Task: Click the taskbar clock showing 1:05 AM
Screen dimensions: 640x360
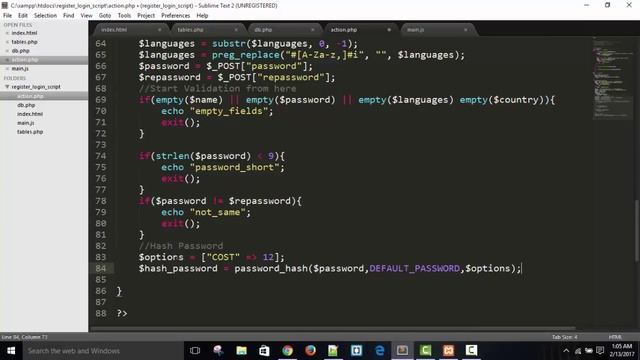Action: (x=622, y=351)
